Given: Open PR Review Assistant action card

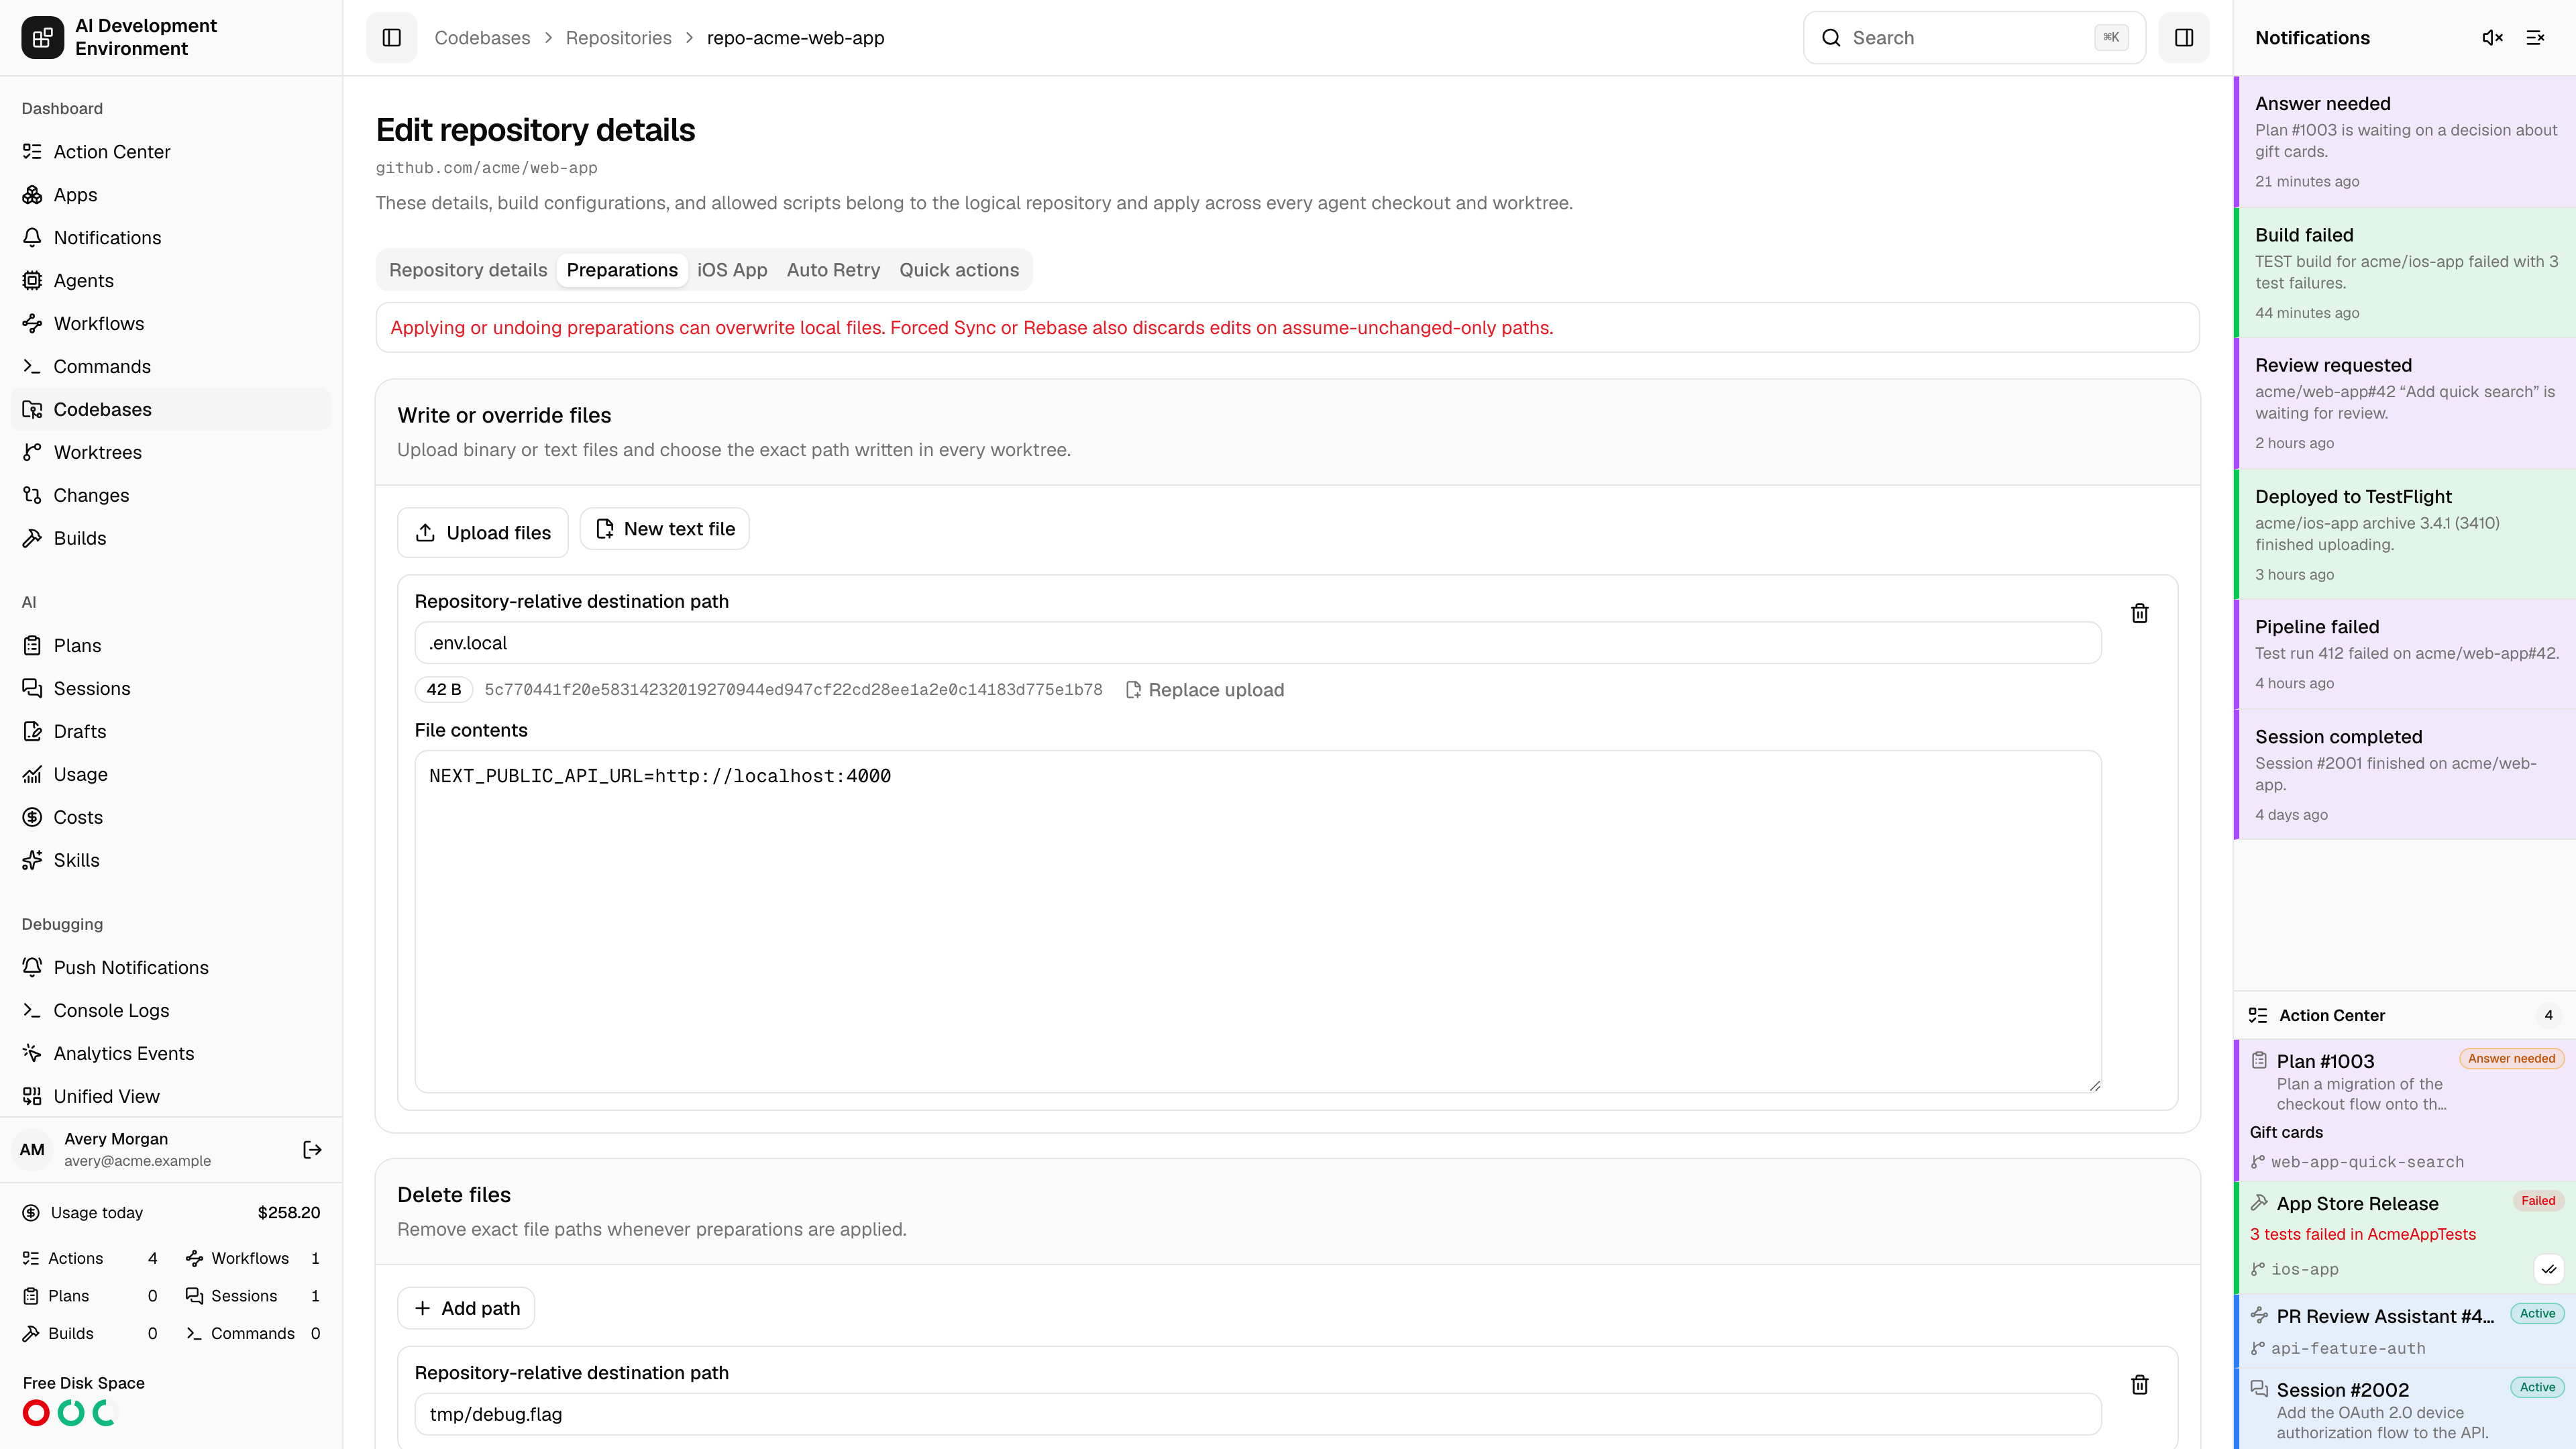Looking at the screenshot, I should (2405, 1331).
